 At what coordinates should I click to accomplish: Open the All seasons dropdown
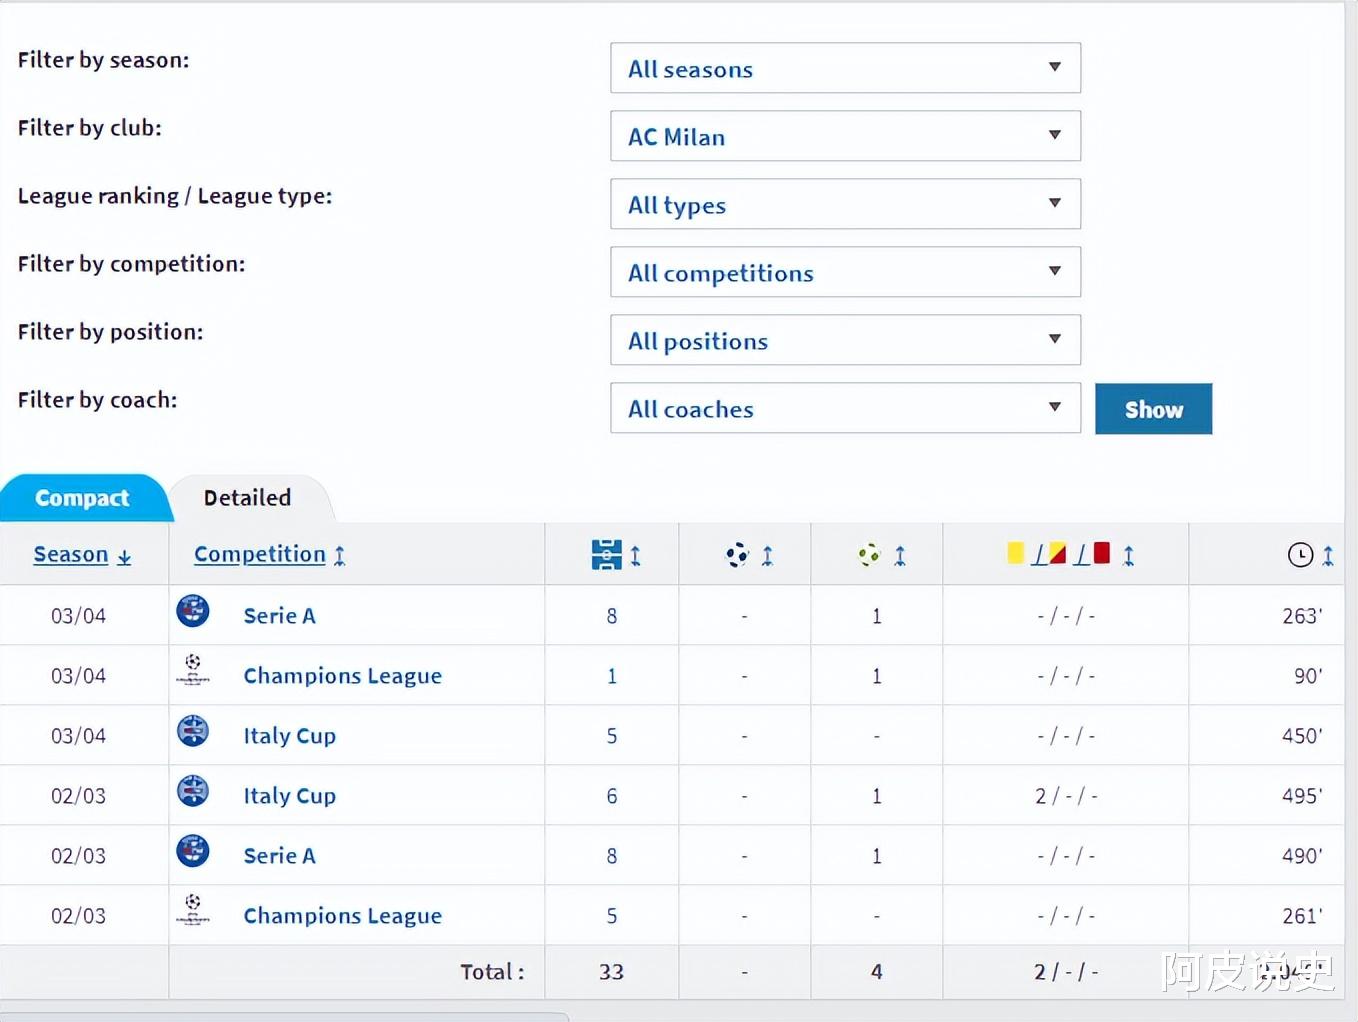click(845, 68)
